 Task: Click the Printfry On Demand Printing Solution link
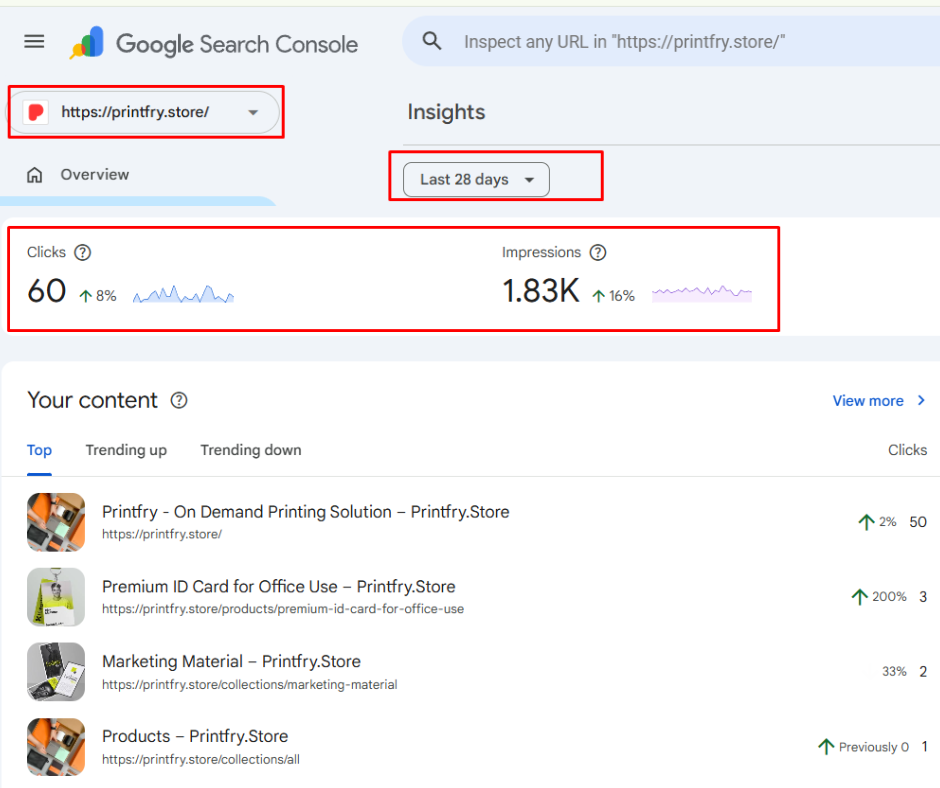click(306, 511)
